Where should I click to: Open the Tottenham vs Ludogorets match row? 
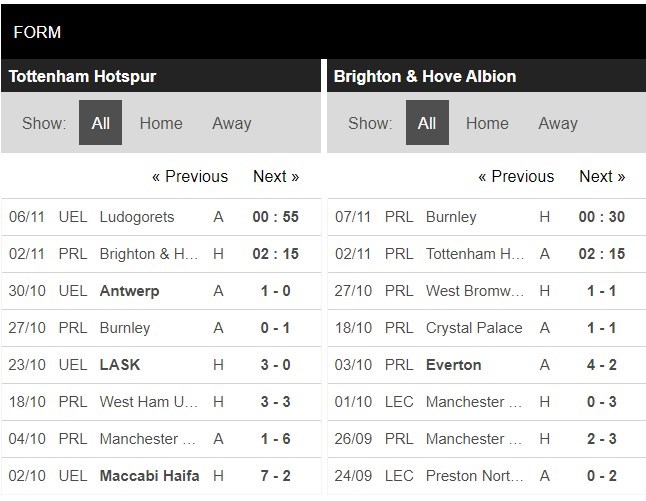click(x=137, y=217)
